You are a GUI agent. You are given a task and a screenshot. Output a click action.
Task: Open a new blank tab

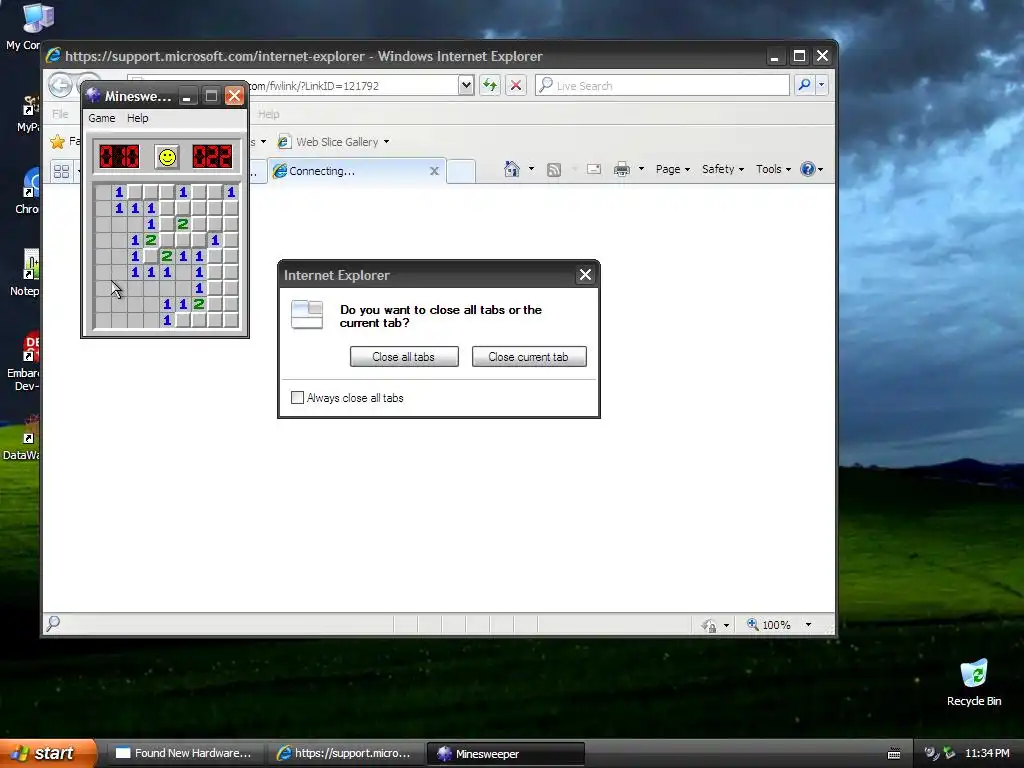(x=461, y=171)
